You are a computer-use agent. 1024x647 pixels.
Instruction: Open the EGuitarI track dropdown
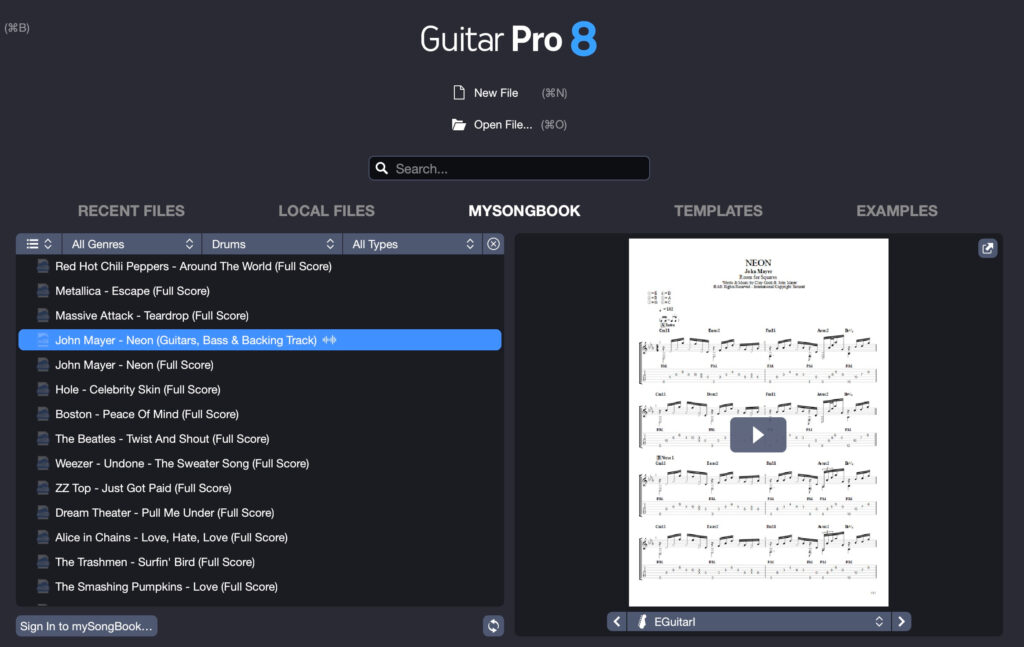click(x=760, y=621)
